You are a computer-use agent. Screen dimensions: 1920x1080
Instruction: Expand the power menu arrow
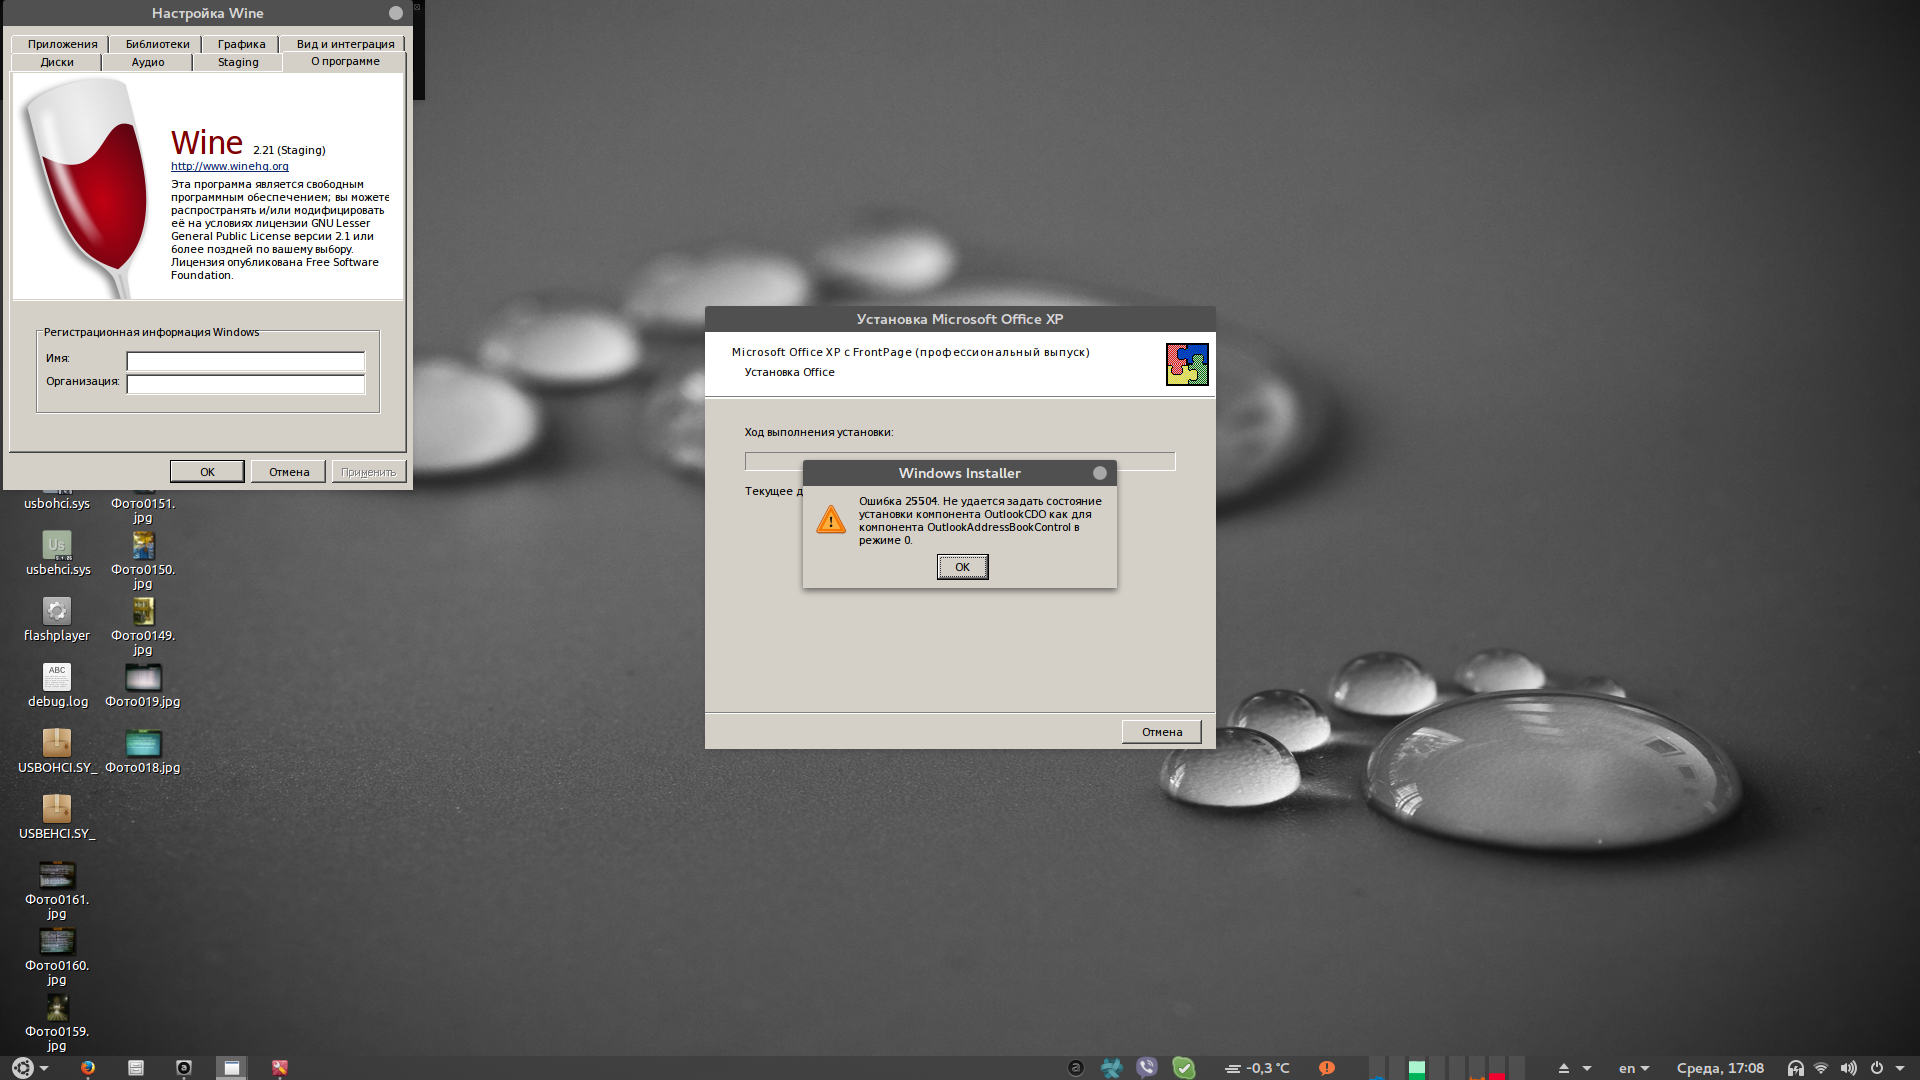pyautogui.click(x=1900, y=1068)
